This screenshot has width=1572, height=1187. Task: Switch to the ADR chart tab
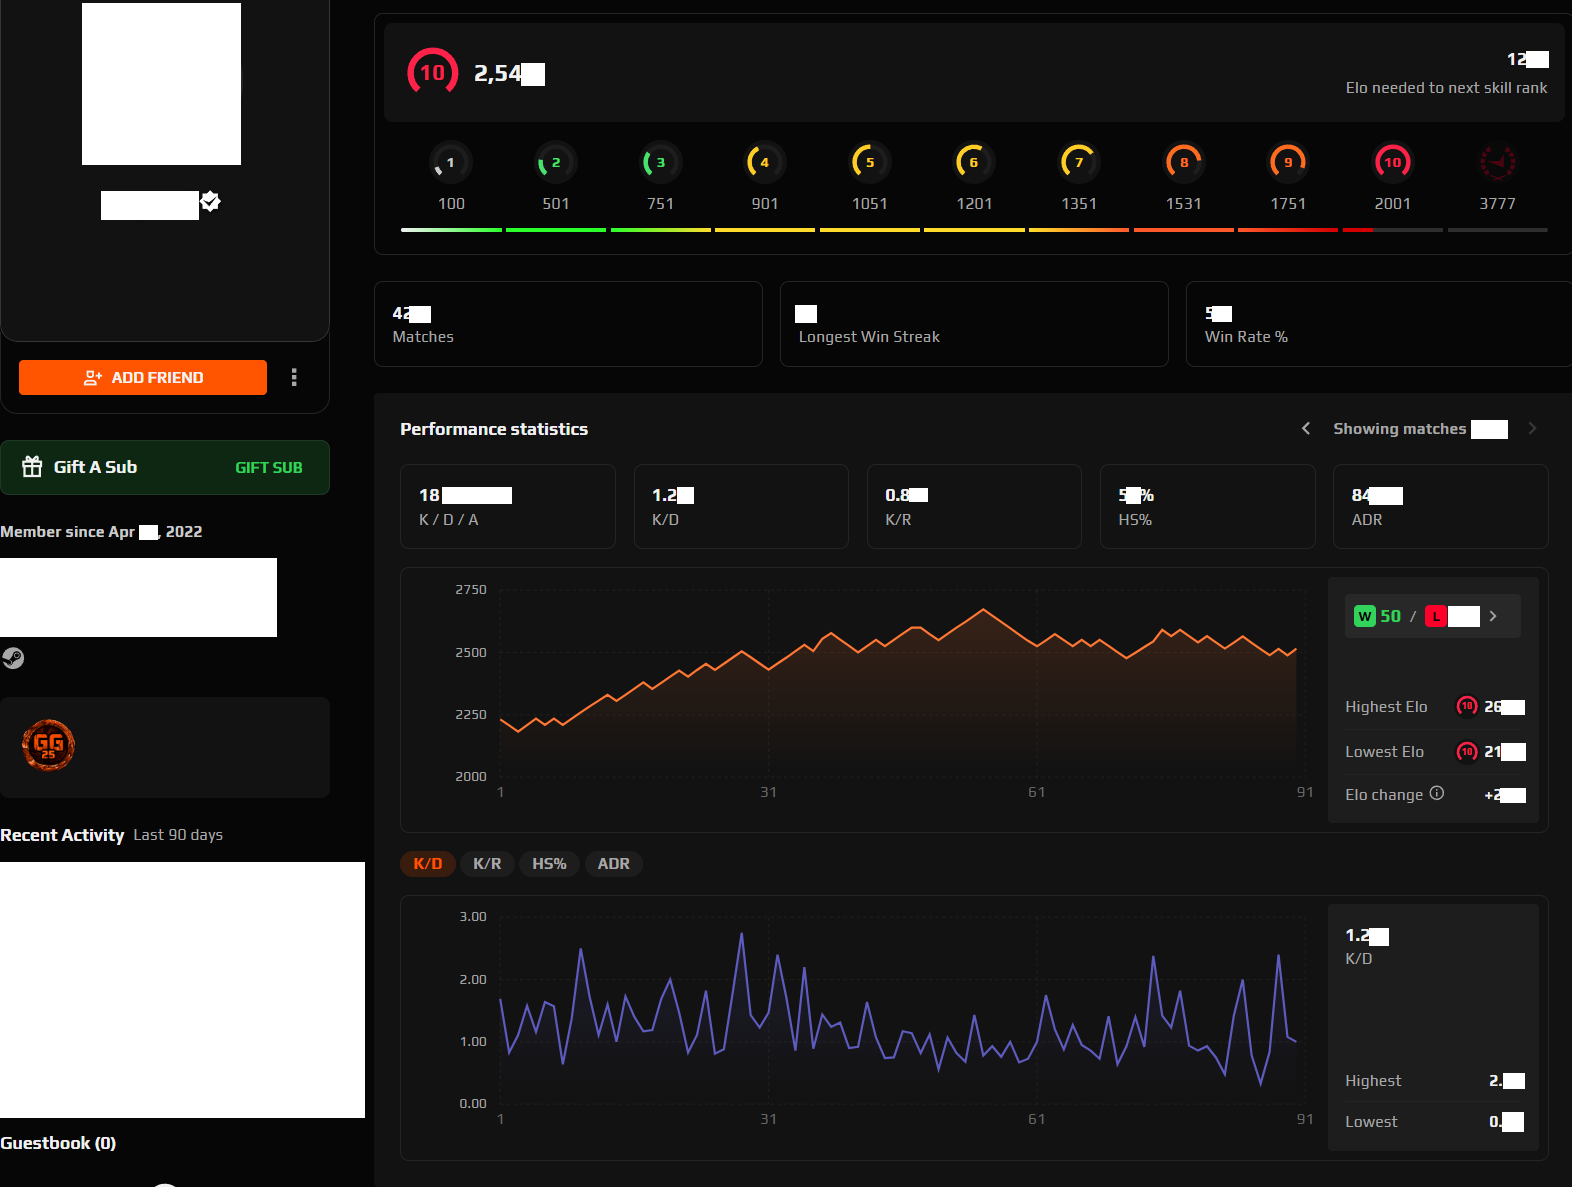point(613,864)
